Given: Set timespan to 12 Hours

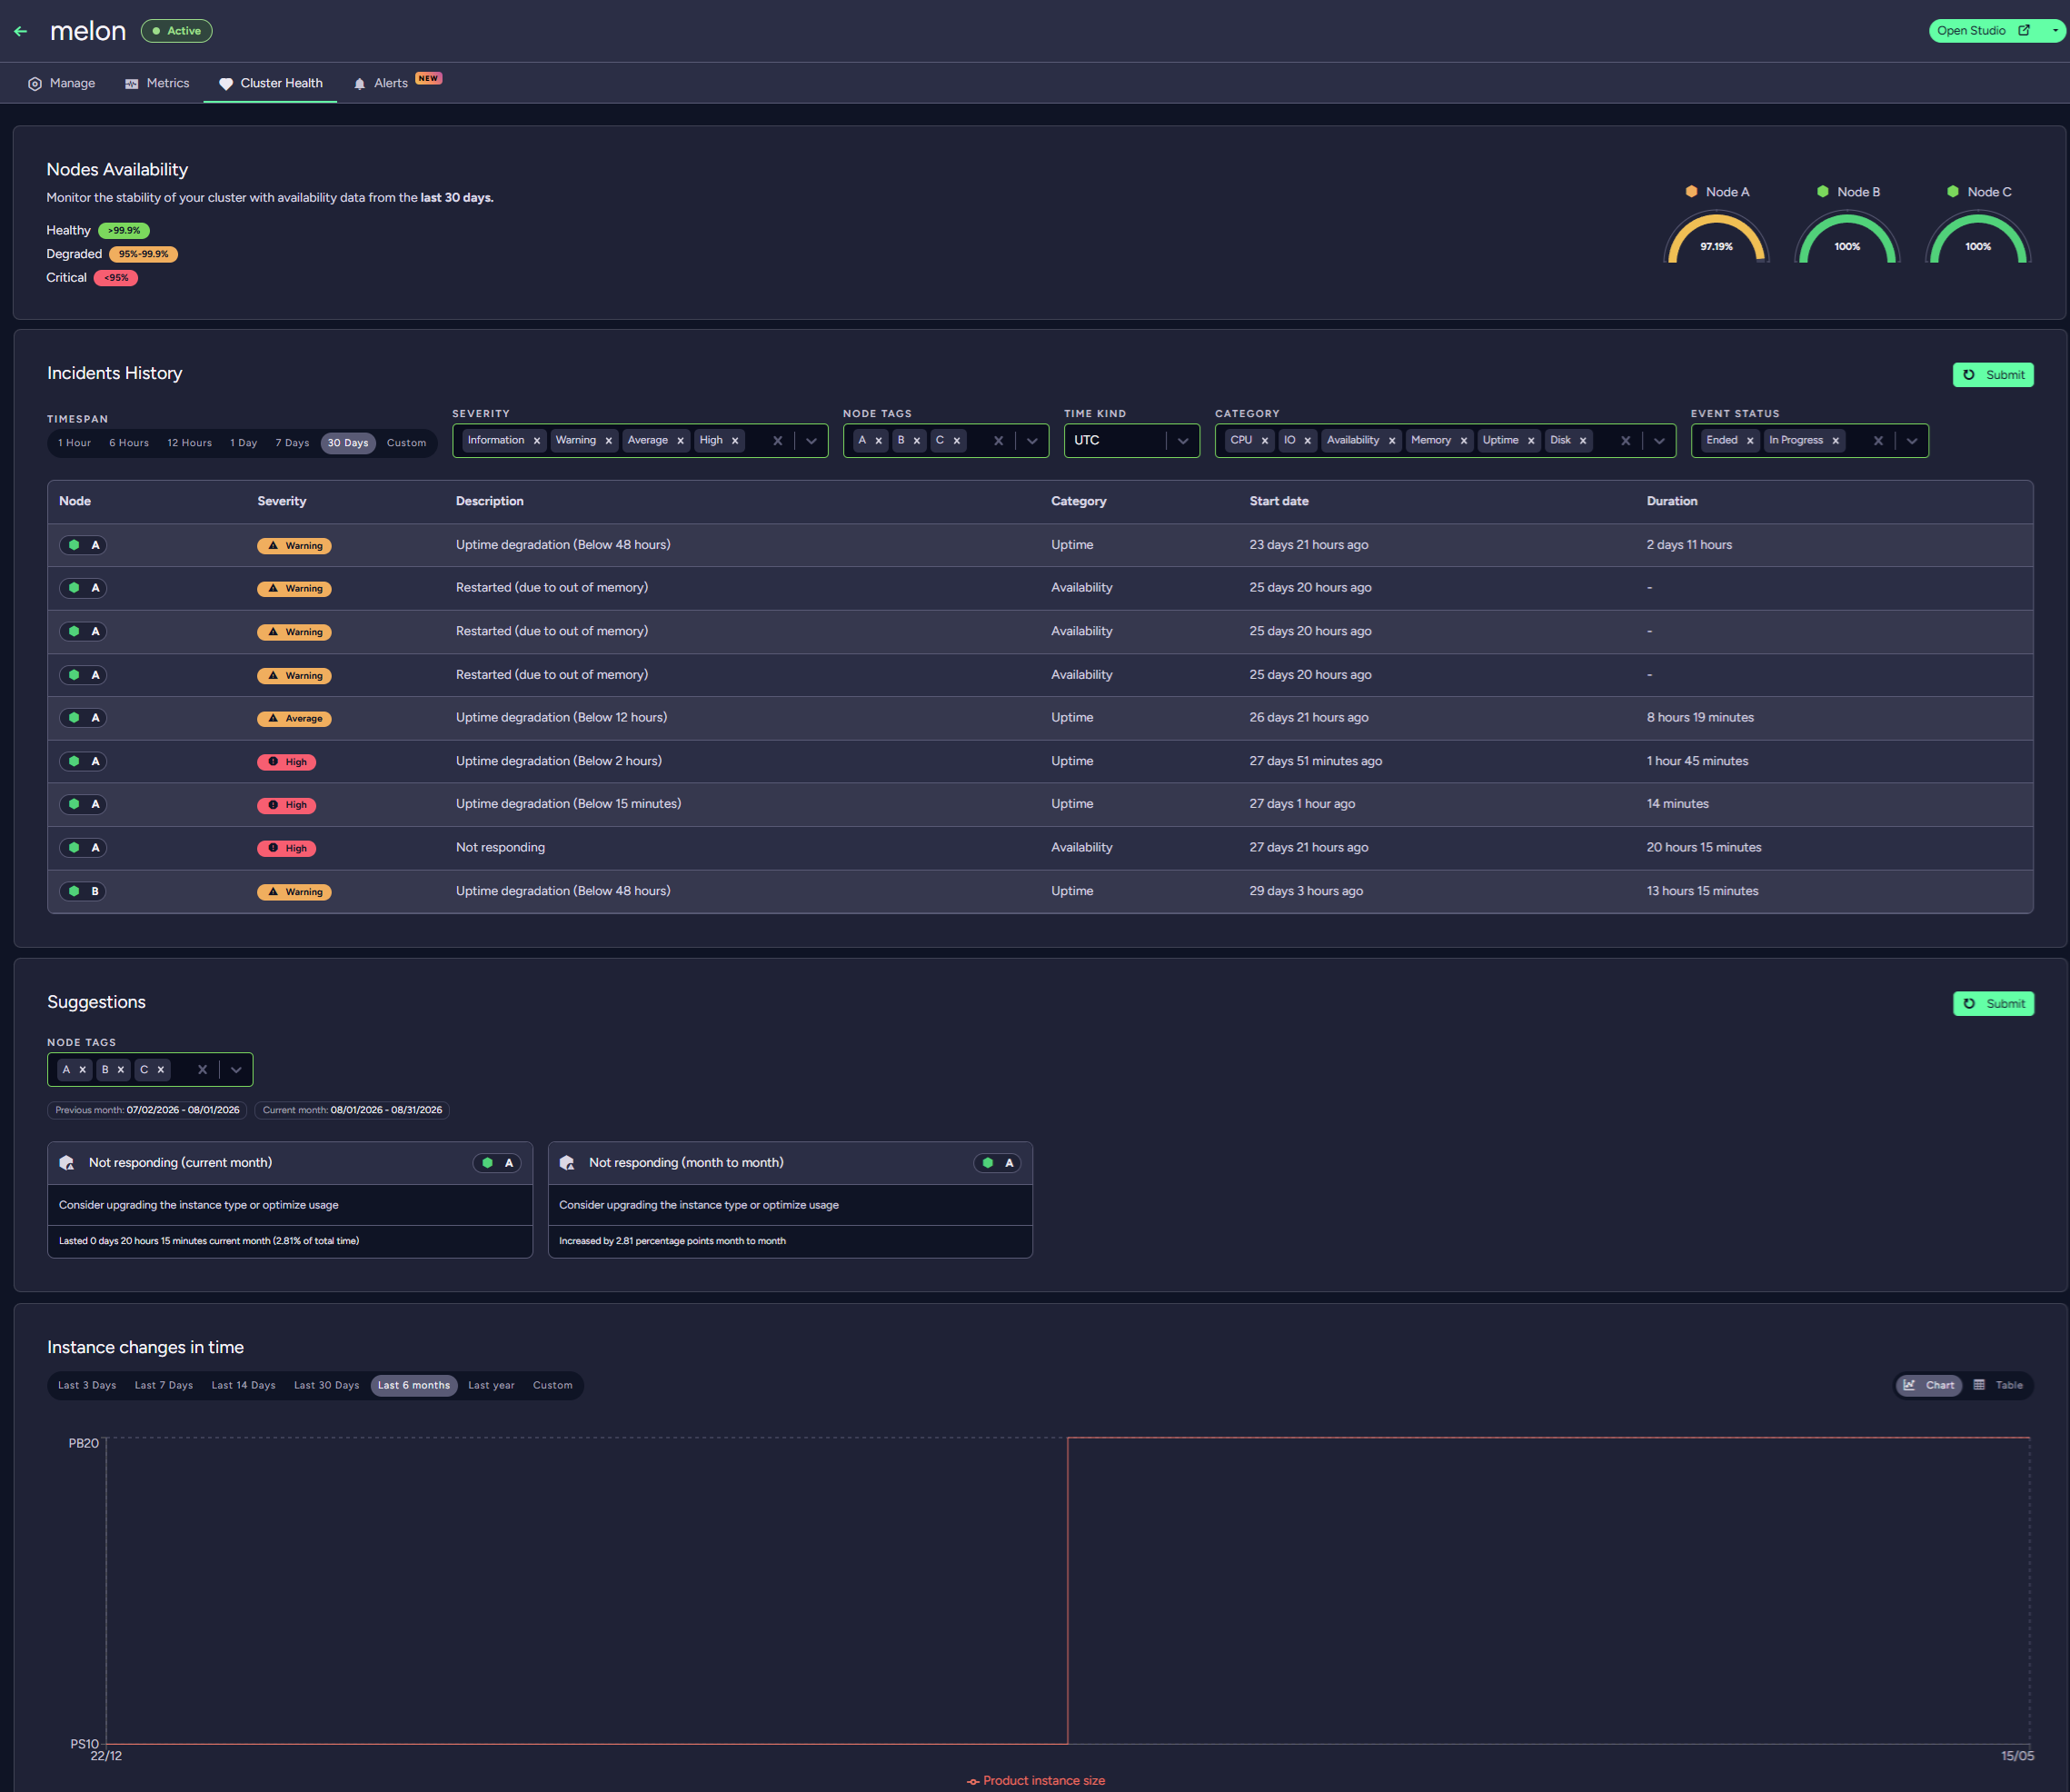Looking at the screenshot, I should [x=189, y=443].
